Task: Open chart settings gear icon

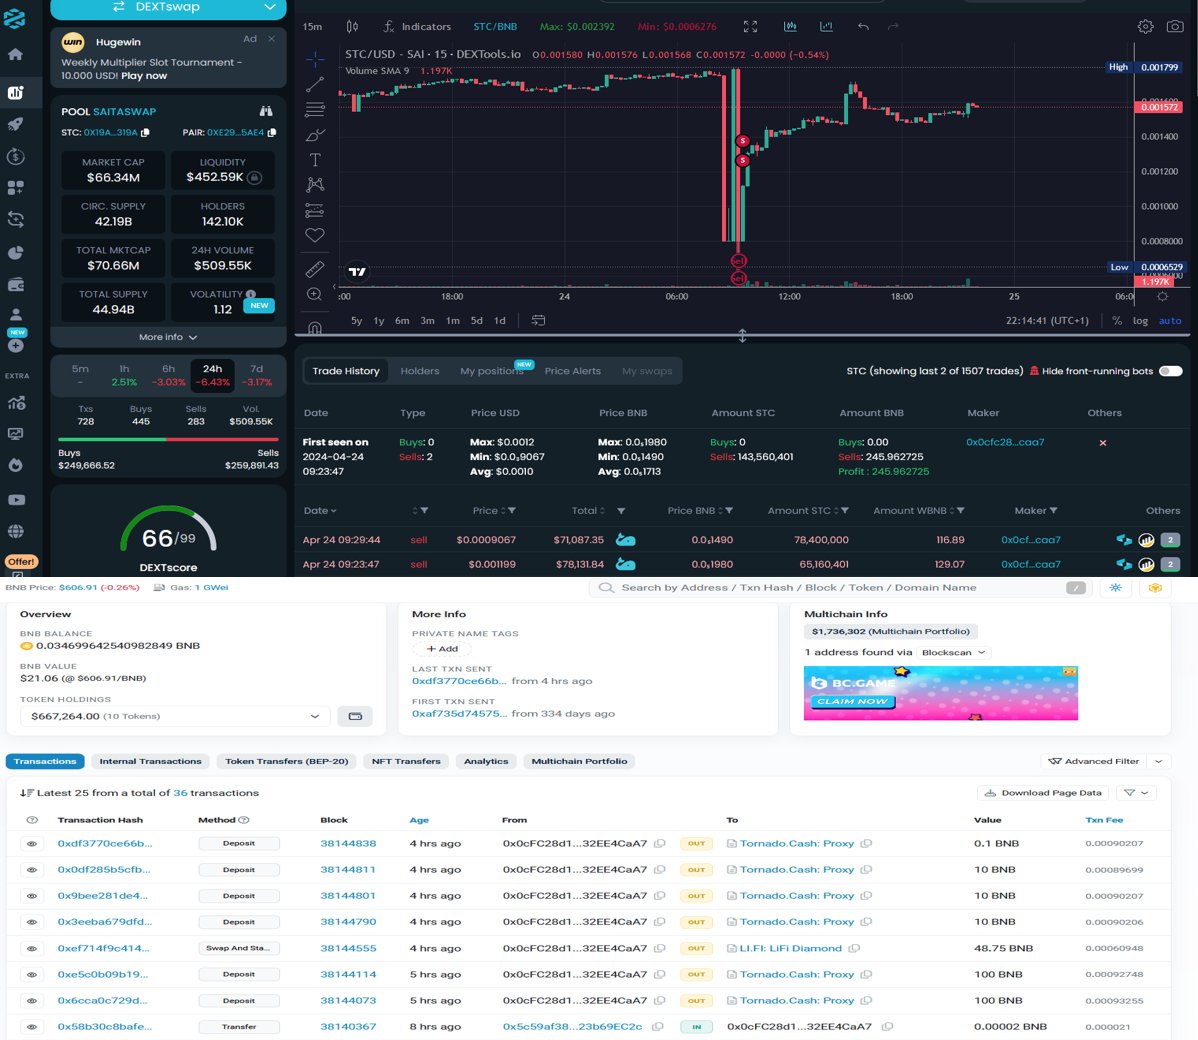Action: [x=1145, y=27]
